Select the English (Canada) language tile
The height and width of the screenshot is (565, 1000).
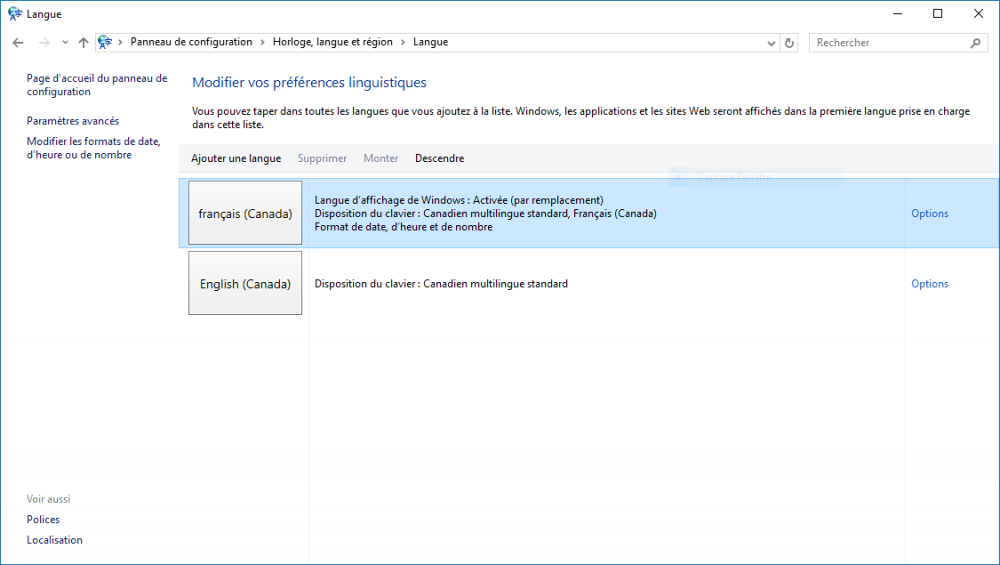245,283
